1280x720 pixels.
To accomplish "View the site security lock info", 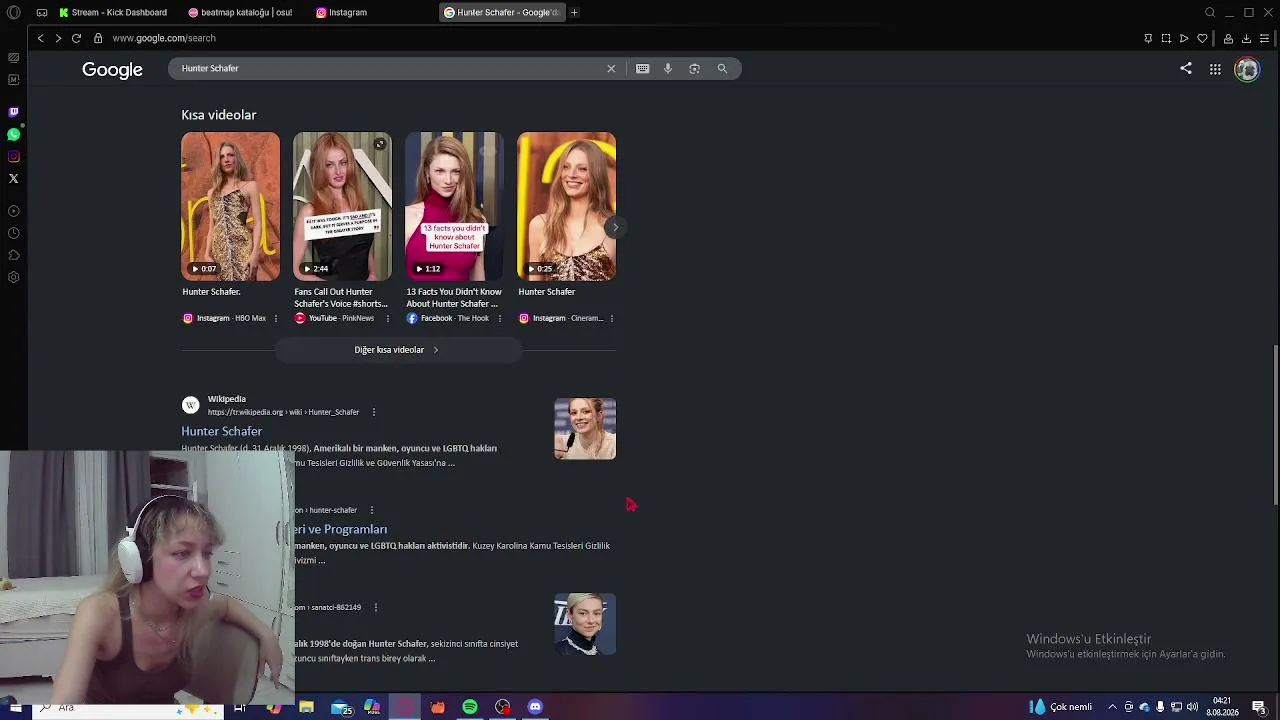I will click(98, 38).
